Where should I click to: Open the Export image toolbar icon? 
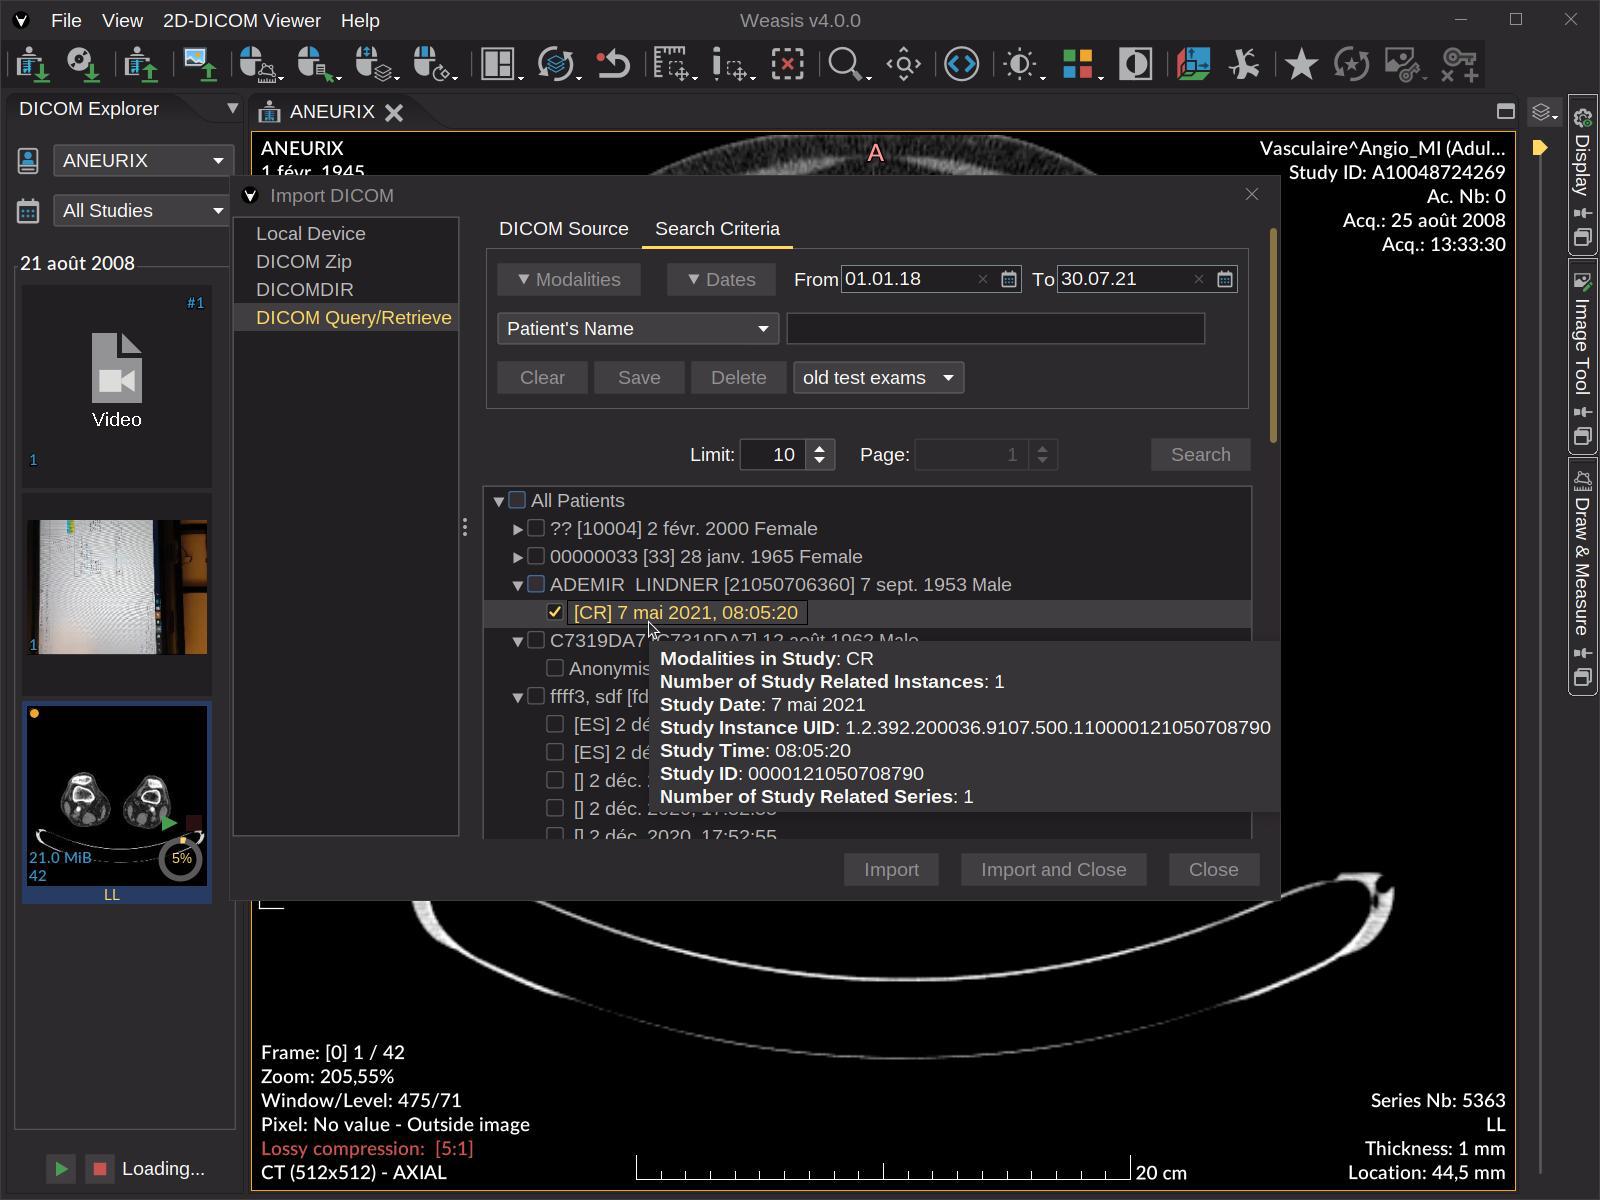(200, 65)
